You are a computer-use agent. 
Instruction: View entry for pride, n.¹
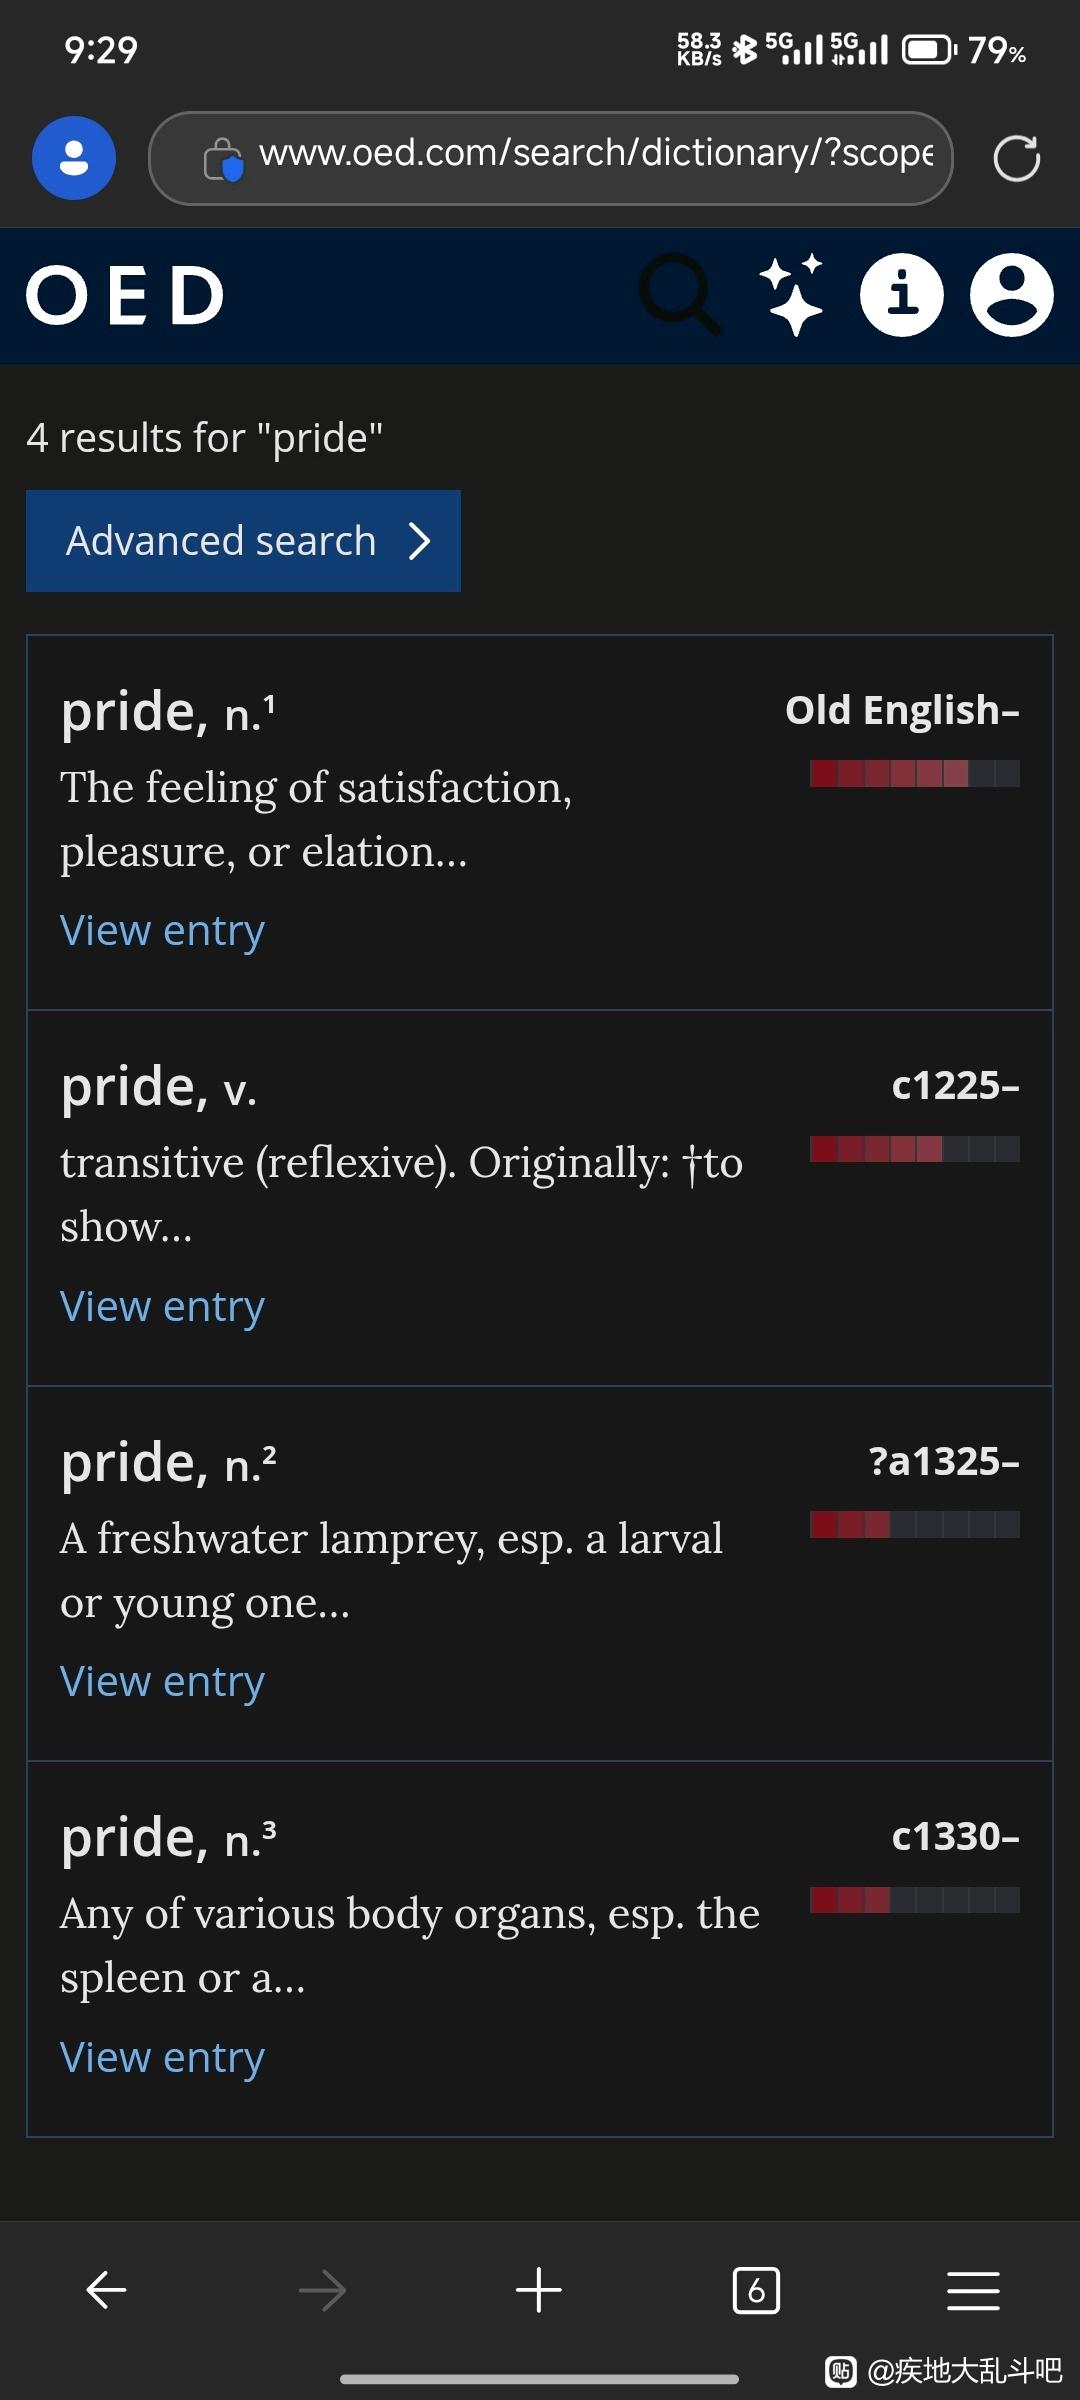click(x=162, y=931)
